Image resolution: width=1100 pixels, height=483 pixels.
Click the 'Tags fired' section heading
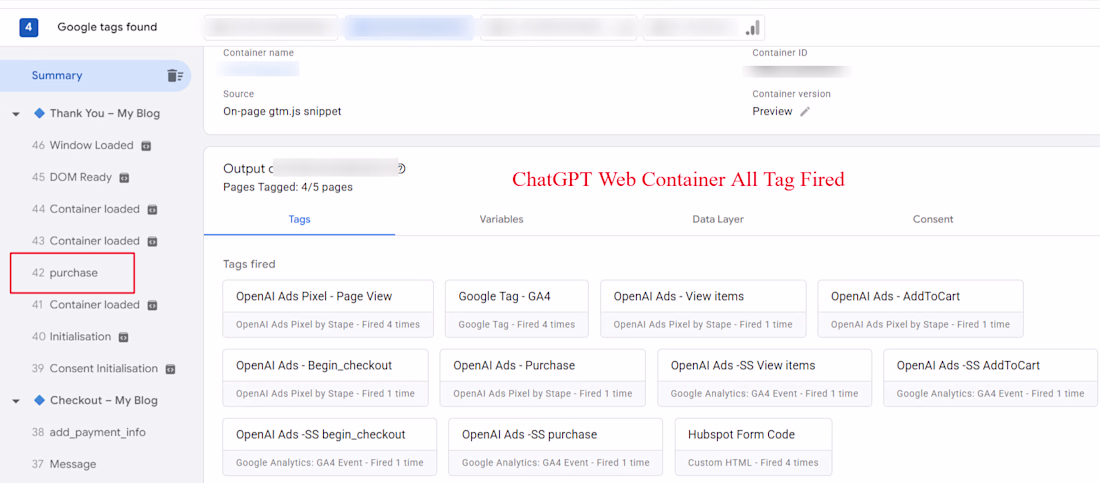(x=249, y=265)
